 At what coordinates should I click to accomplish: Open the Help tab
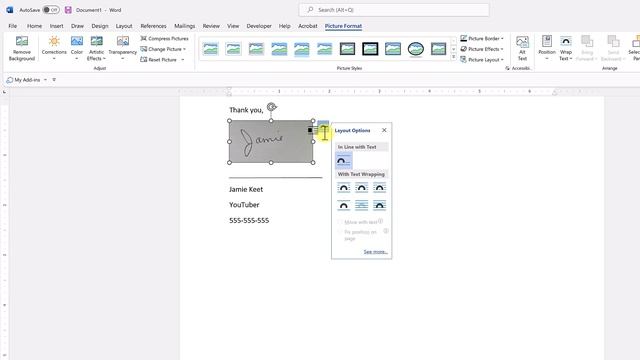pos(284,26)
